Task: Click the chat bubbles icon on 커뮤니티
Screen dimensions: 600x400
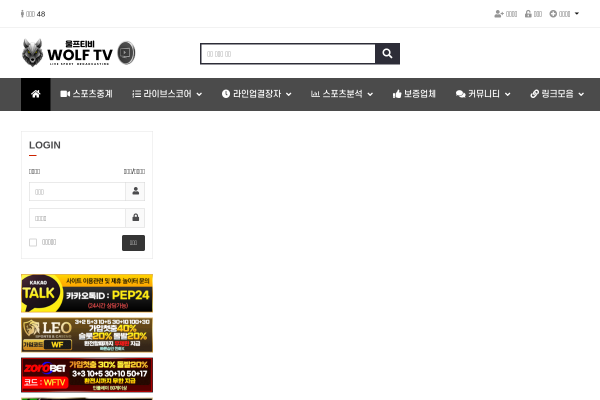Action: click(461, 94)
